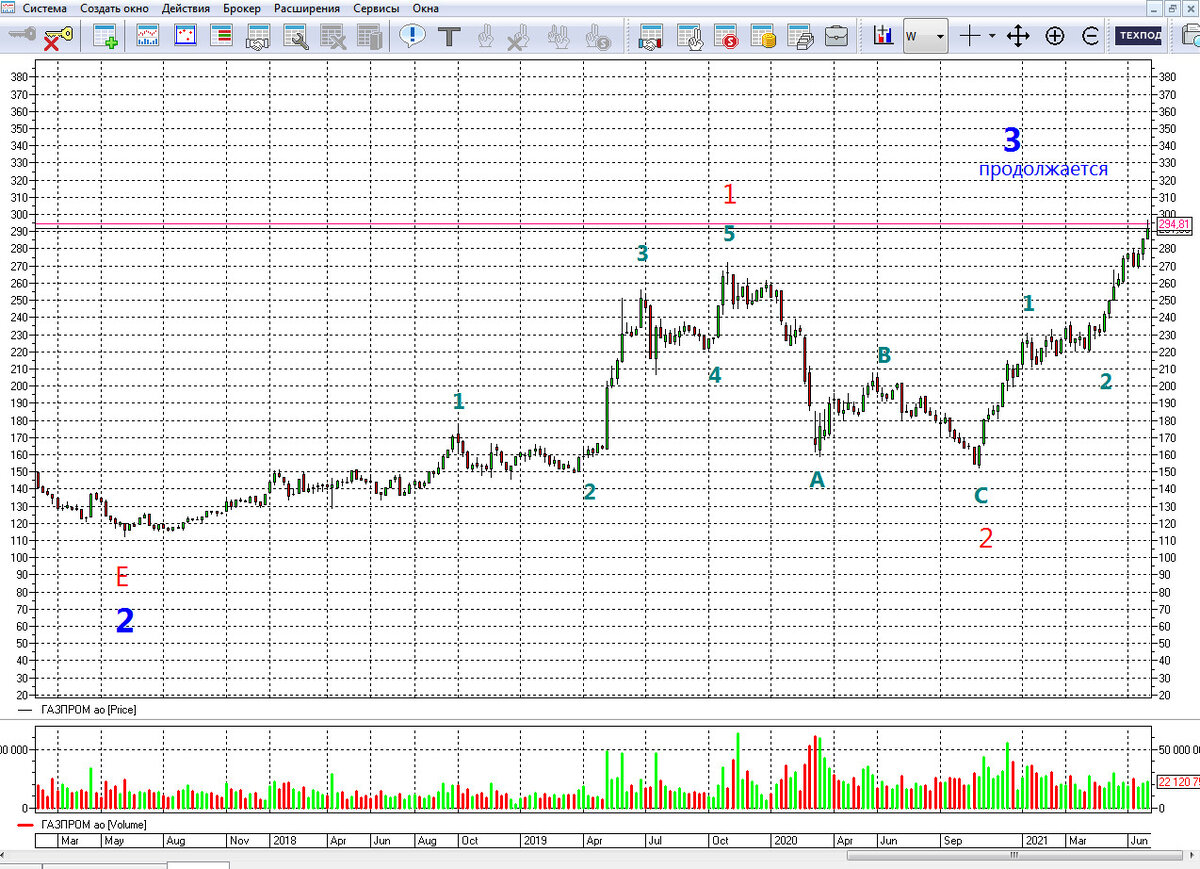Select the crosshair cursor tool
Viewport: 1200px width, 869px height.
coord(970,37)
